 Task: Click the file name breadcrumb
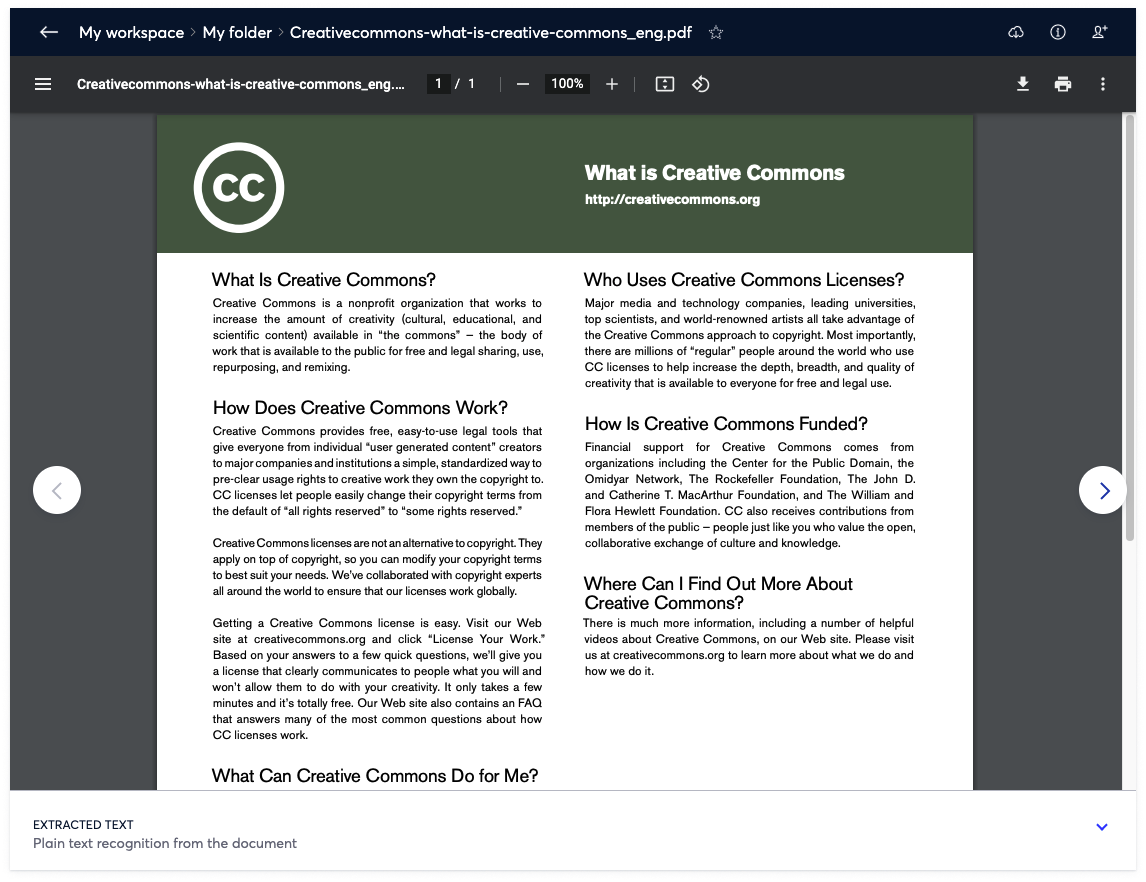(490, 32)
